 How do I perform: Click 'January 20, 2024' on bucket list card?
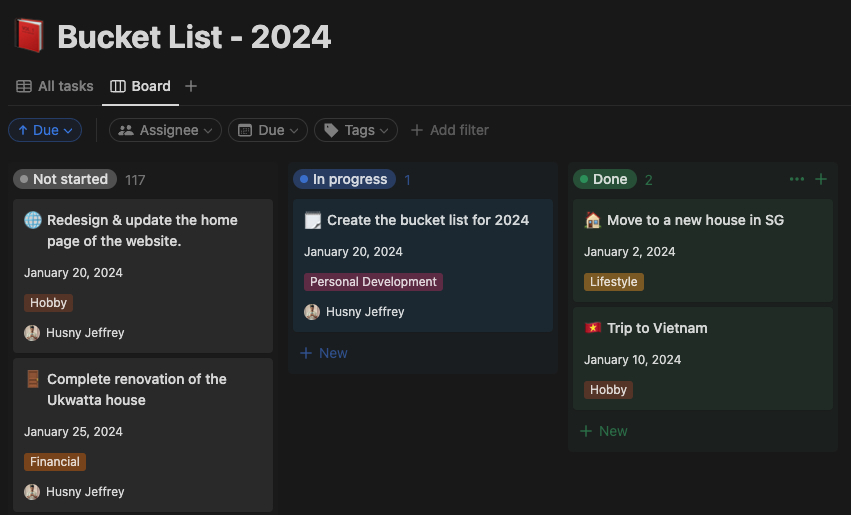coord(353,252)
